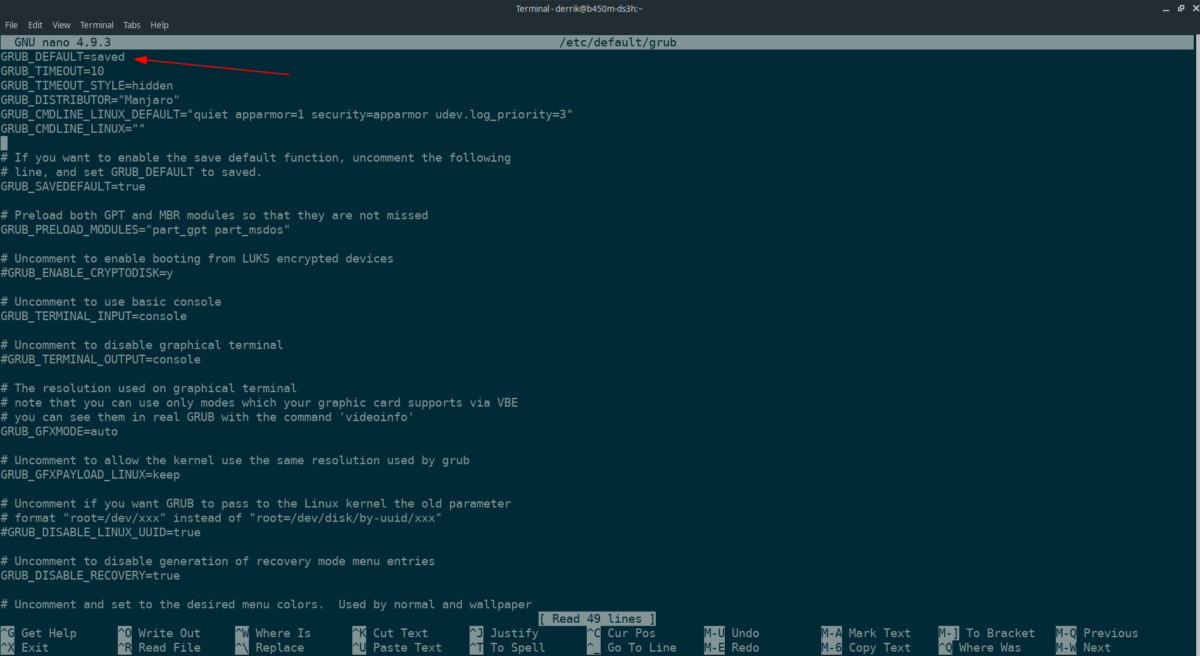Click the M-E Redo shortcut
1200x656 pixels.
coord(731,648)
